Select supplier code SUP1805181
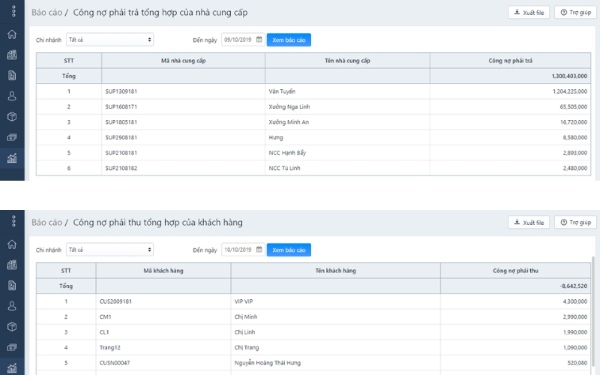600x375 pixels. [121, 122]
